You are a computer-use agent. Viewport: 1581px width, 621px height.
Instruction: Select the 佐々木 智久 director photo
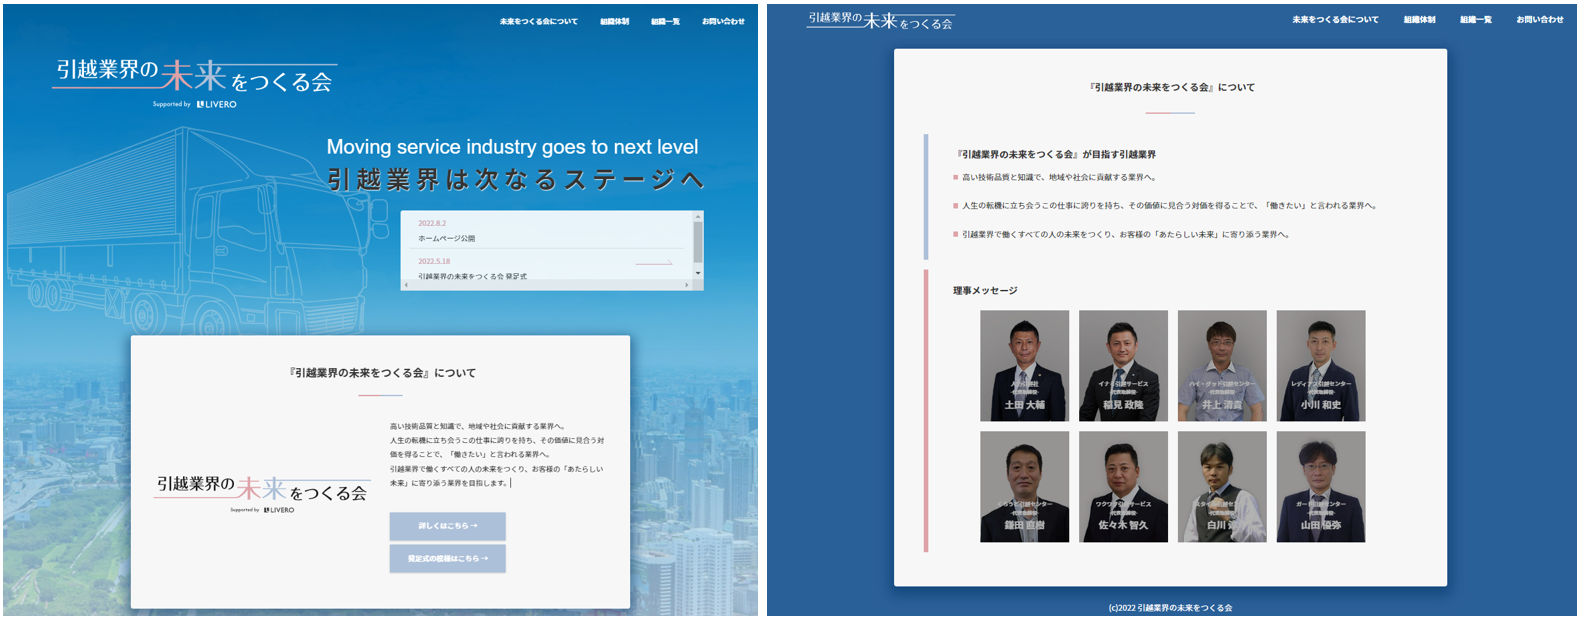(x=1123, y=487)
